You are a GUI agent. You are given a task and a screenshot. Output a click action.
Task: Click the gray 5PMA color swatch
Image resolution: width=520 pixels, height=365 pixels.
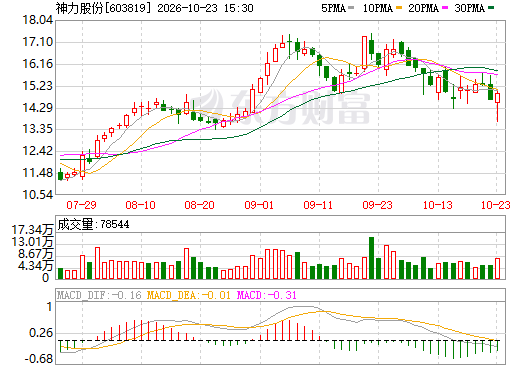click(x=351, y=8)
